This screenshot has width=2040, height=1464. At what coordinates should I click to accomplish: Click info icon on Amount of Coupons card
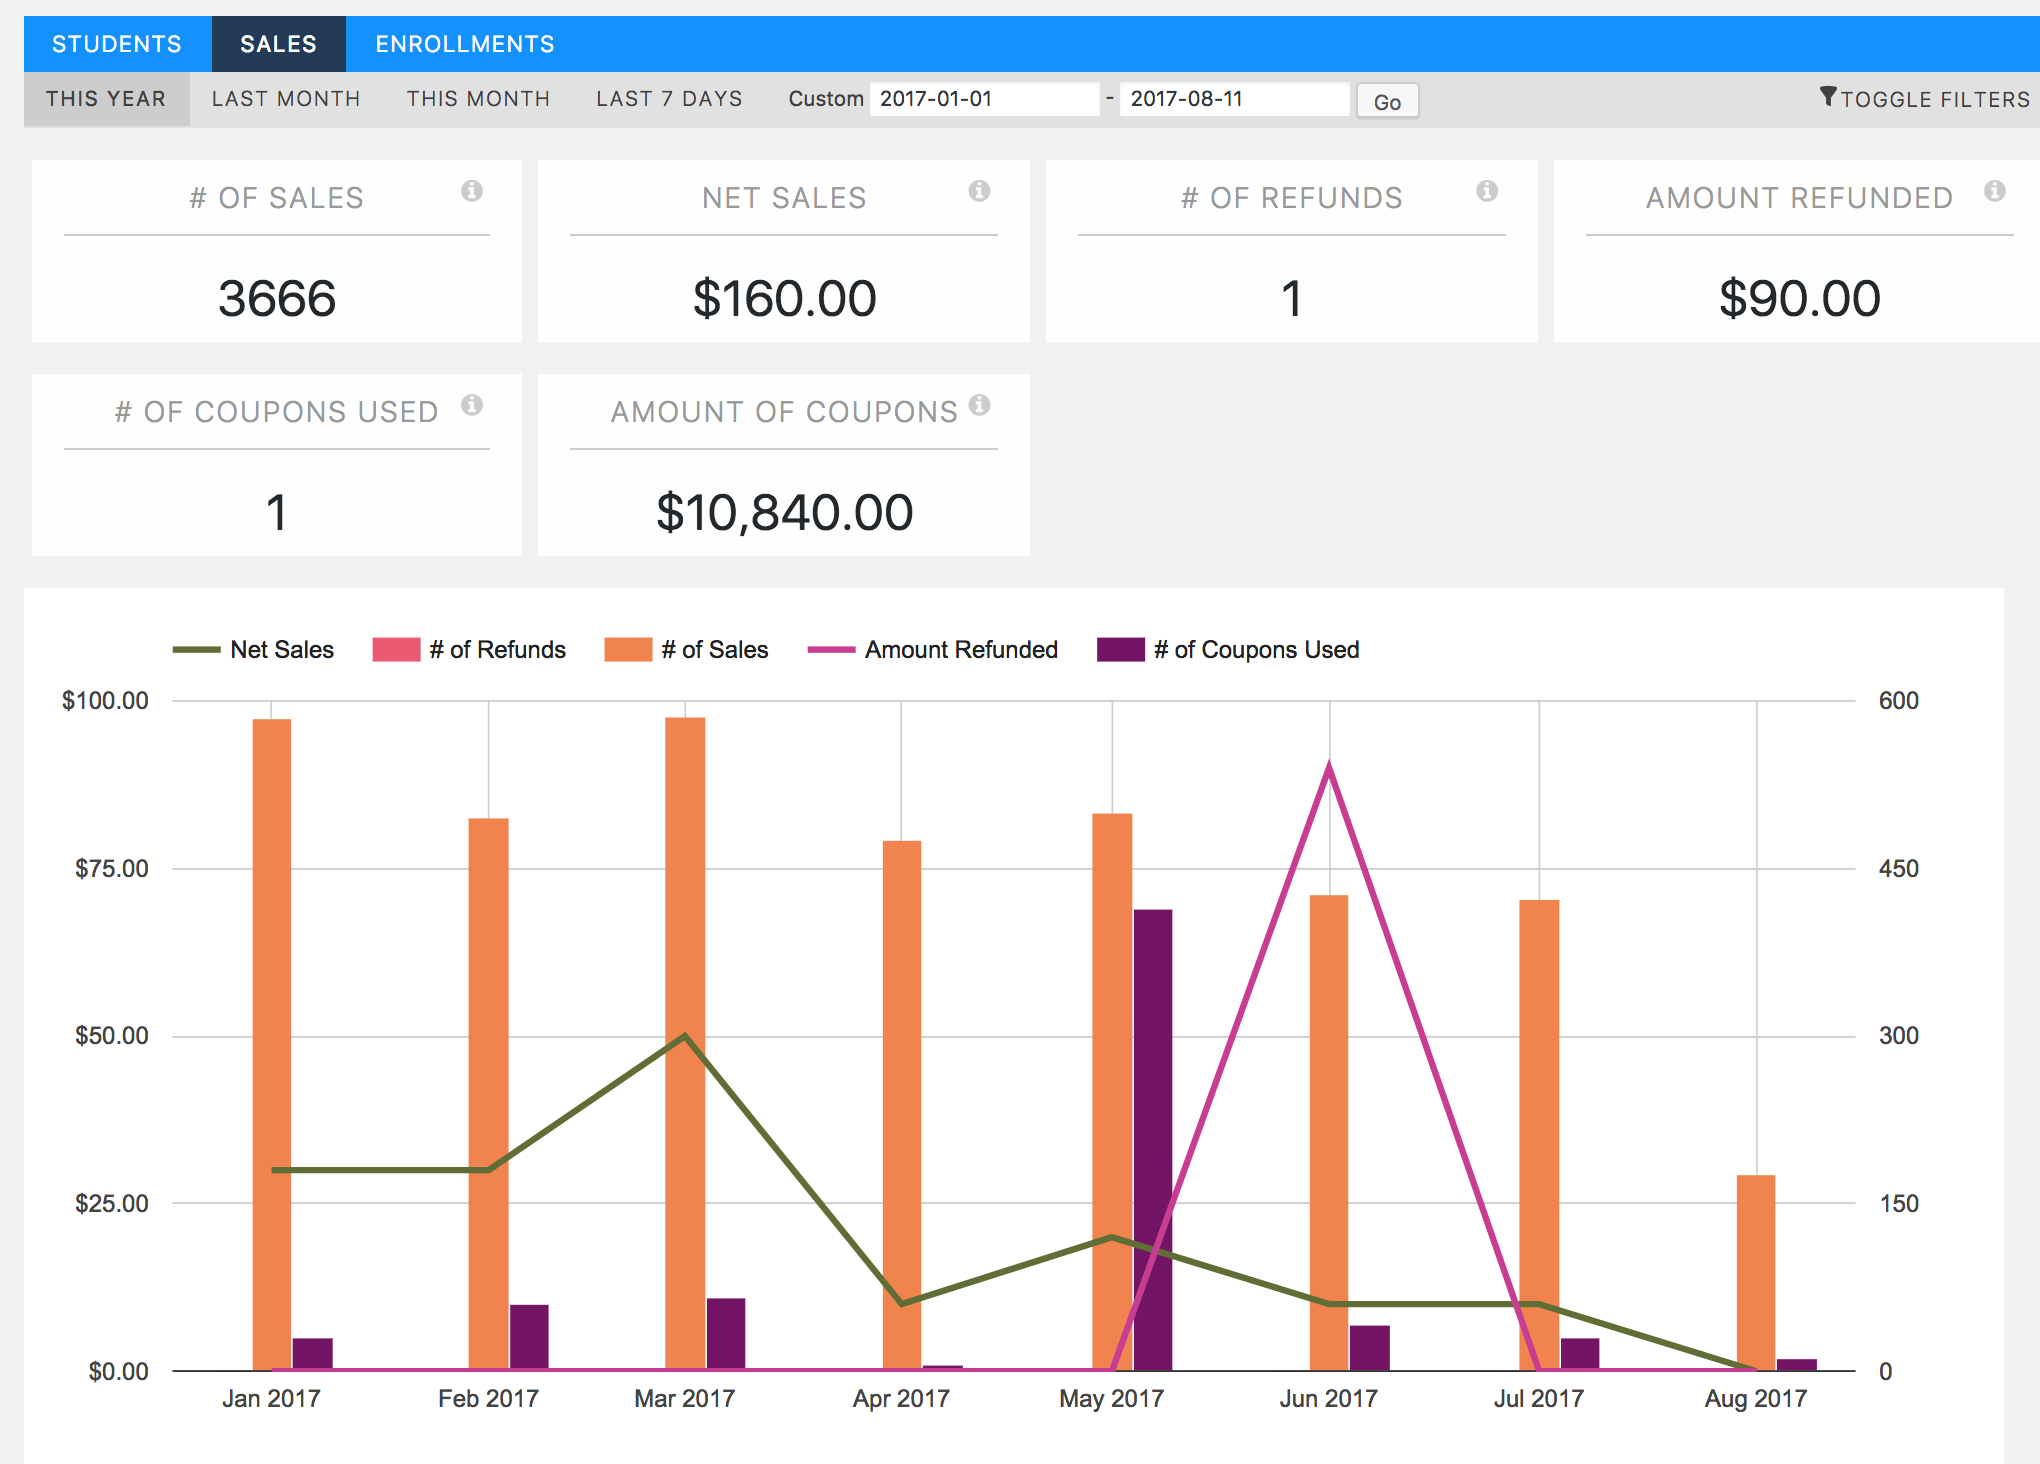[979, 405]
